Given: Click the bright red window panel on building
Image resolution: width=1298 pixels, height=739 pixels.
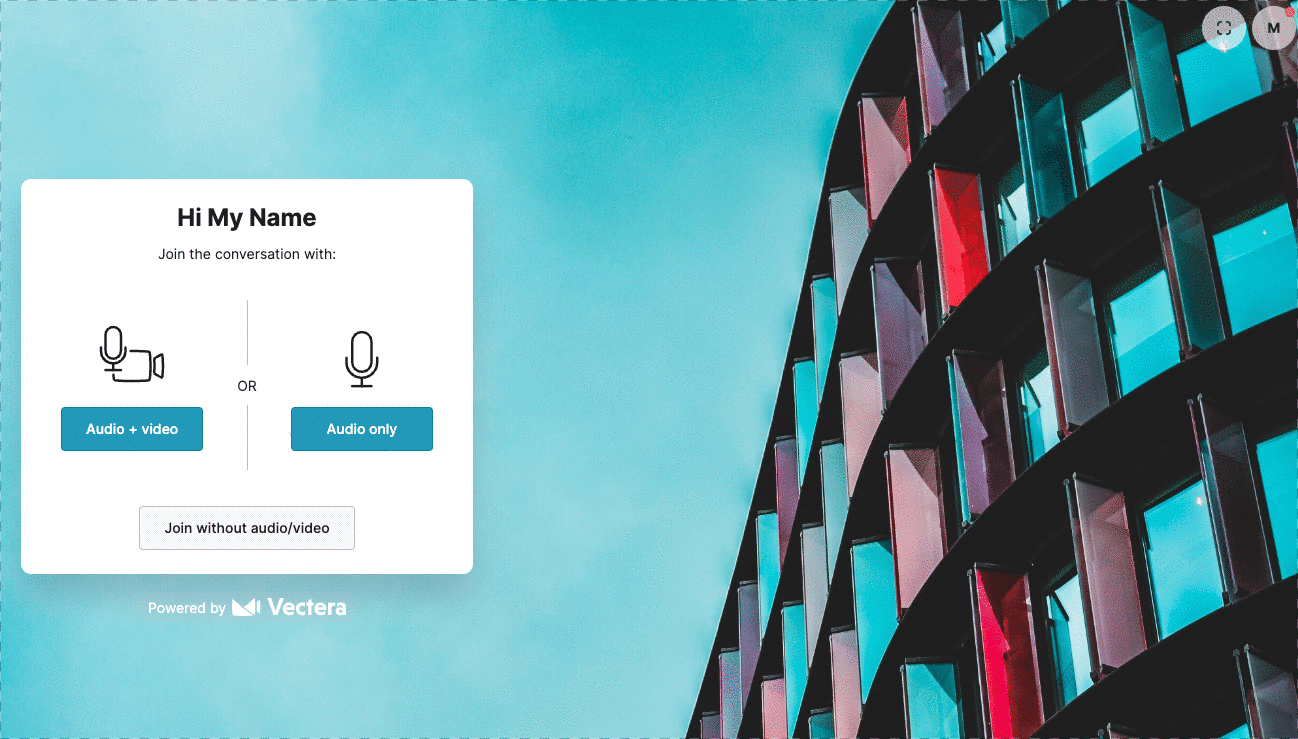Looking at the screenshot, I should [958, 240].
